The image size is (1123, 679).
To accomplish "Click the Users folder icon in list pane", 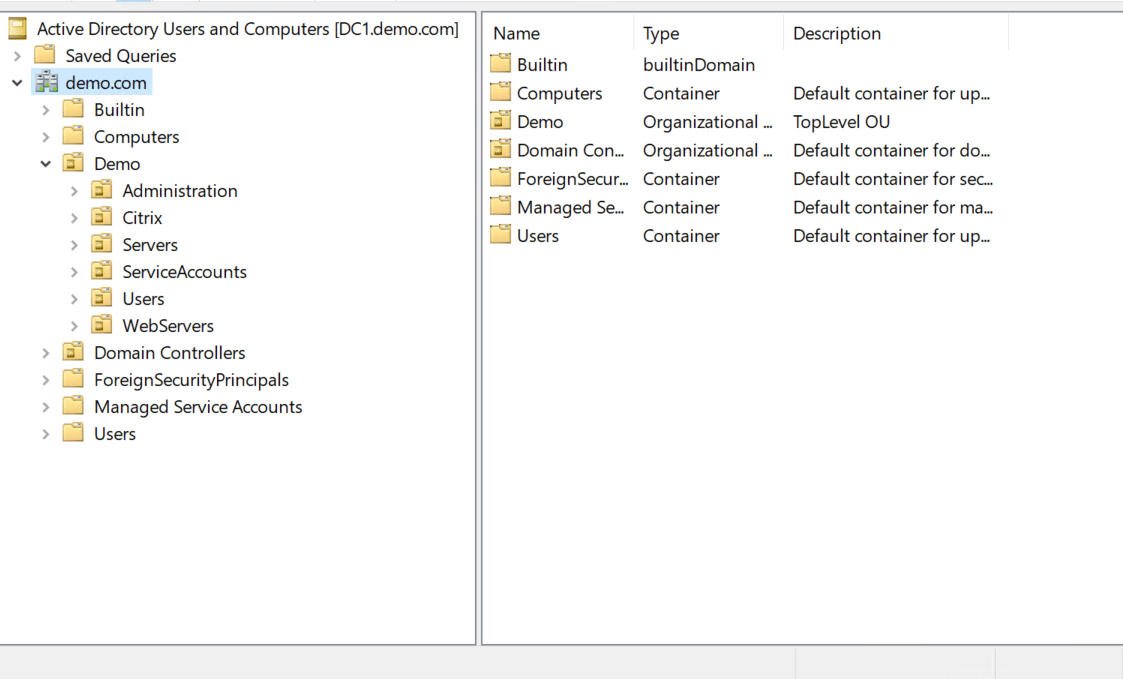I will click(x=500, y=235).
